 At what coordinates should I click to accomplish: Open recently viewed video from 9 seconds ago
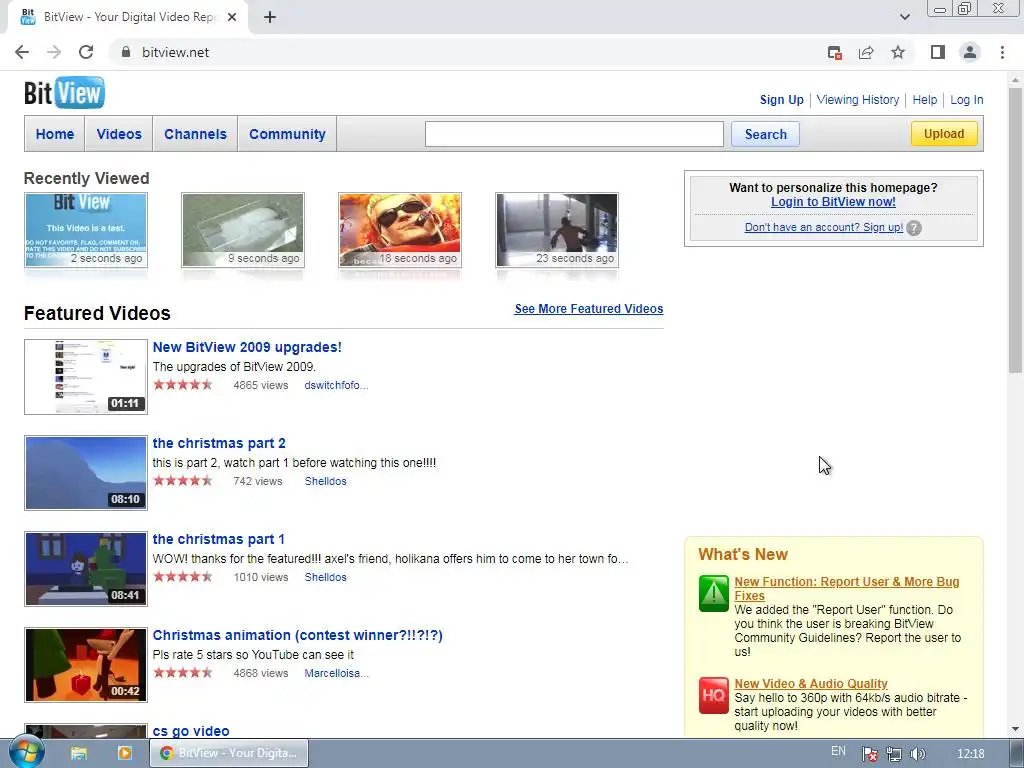point(243,230)
